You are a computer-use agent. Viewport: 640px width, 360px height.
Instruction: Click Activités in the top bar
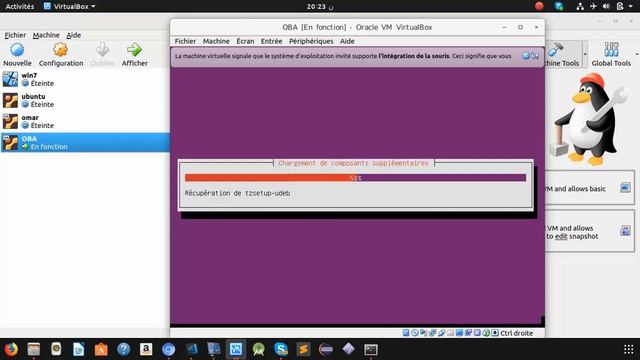click(20, 6)
